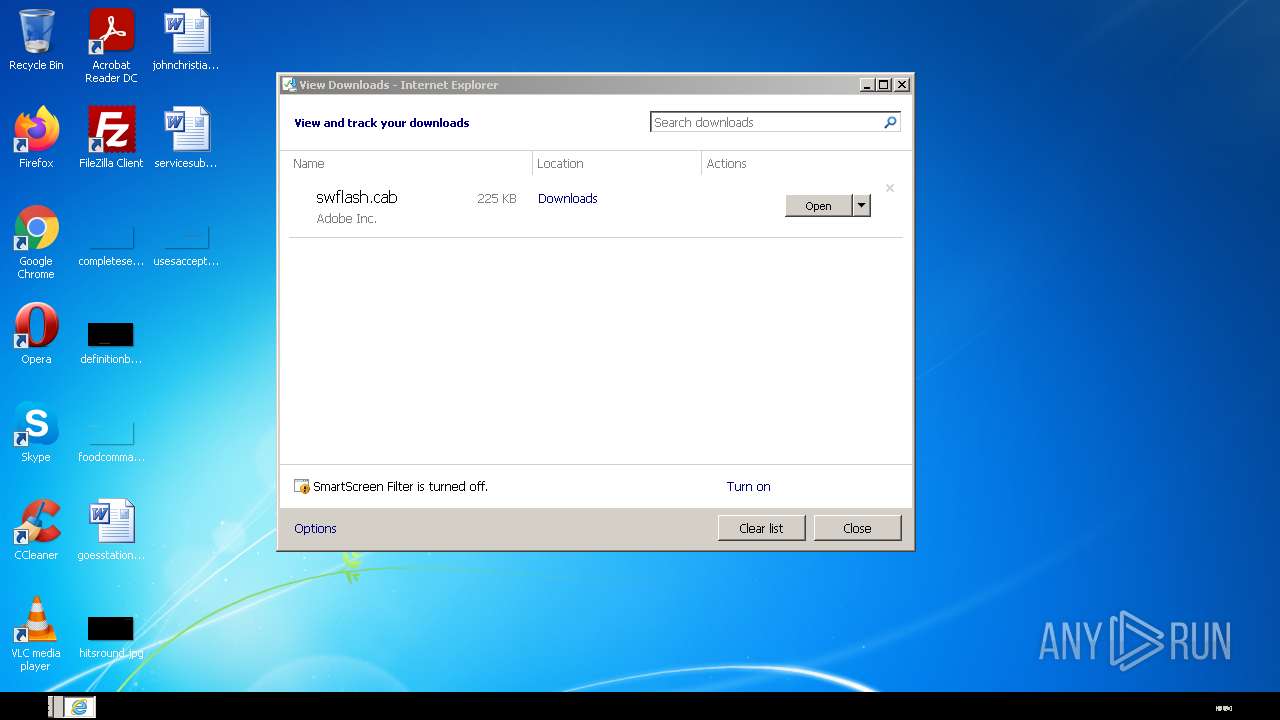1280x720 pixels.
Task: Close View Downloads via title bar X
Action: 901,85
